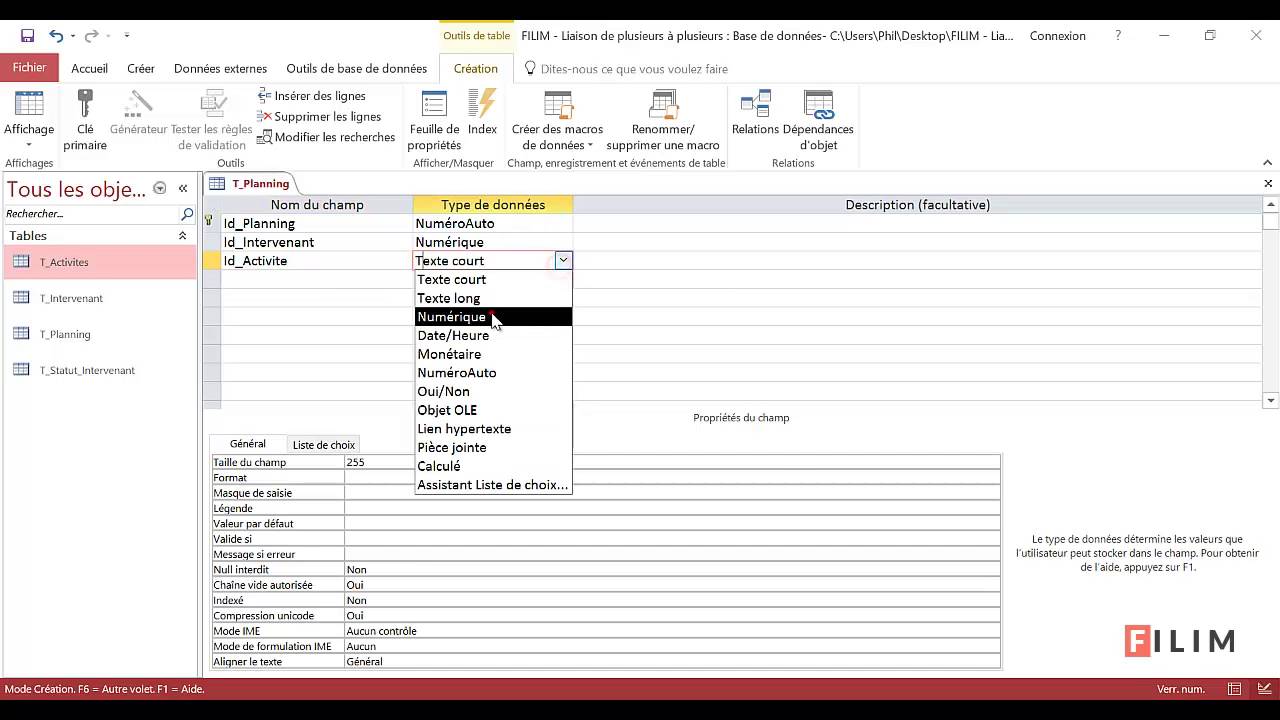Open the Tous les objets filter dropdown
This screenshot has height=720, width=1280.
[x=159, y=188]
